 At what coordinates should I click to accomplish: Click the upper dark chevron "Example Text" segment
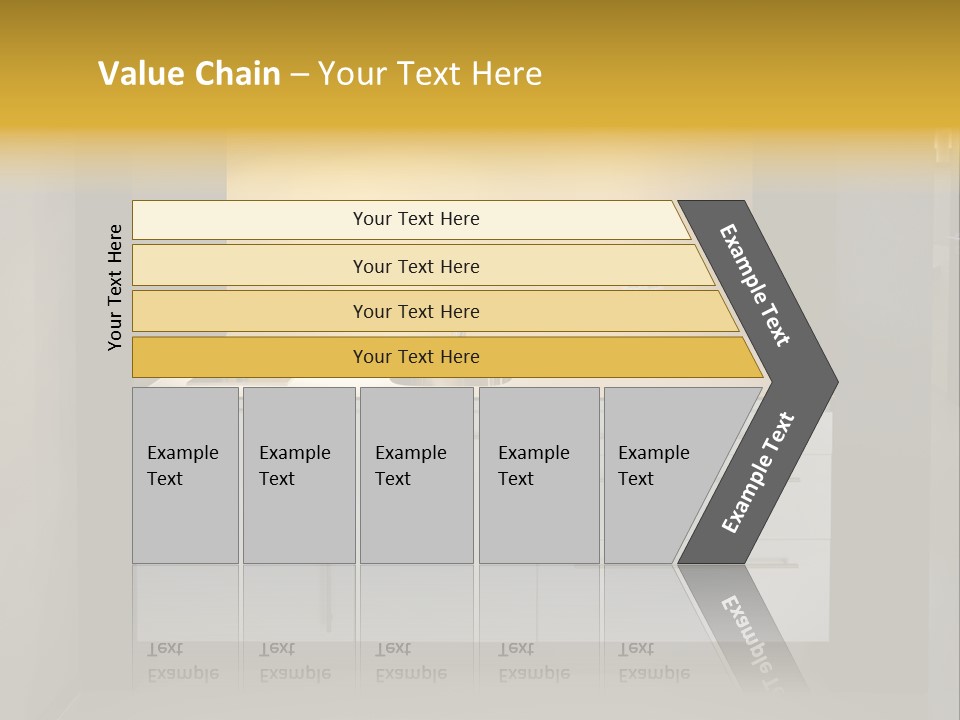755,284
